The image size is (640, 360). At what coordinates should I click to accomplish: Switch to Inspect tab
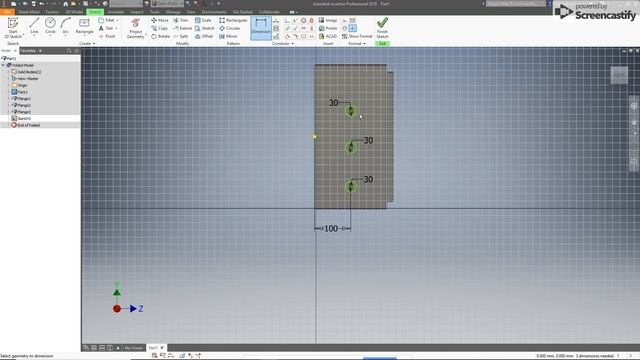click(137, 12)
